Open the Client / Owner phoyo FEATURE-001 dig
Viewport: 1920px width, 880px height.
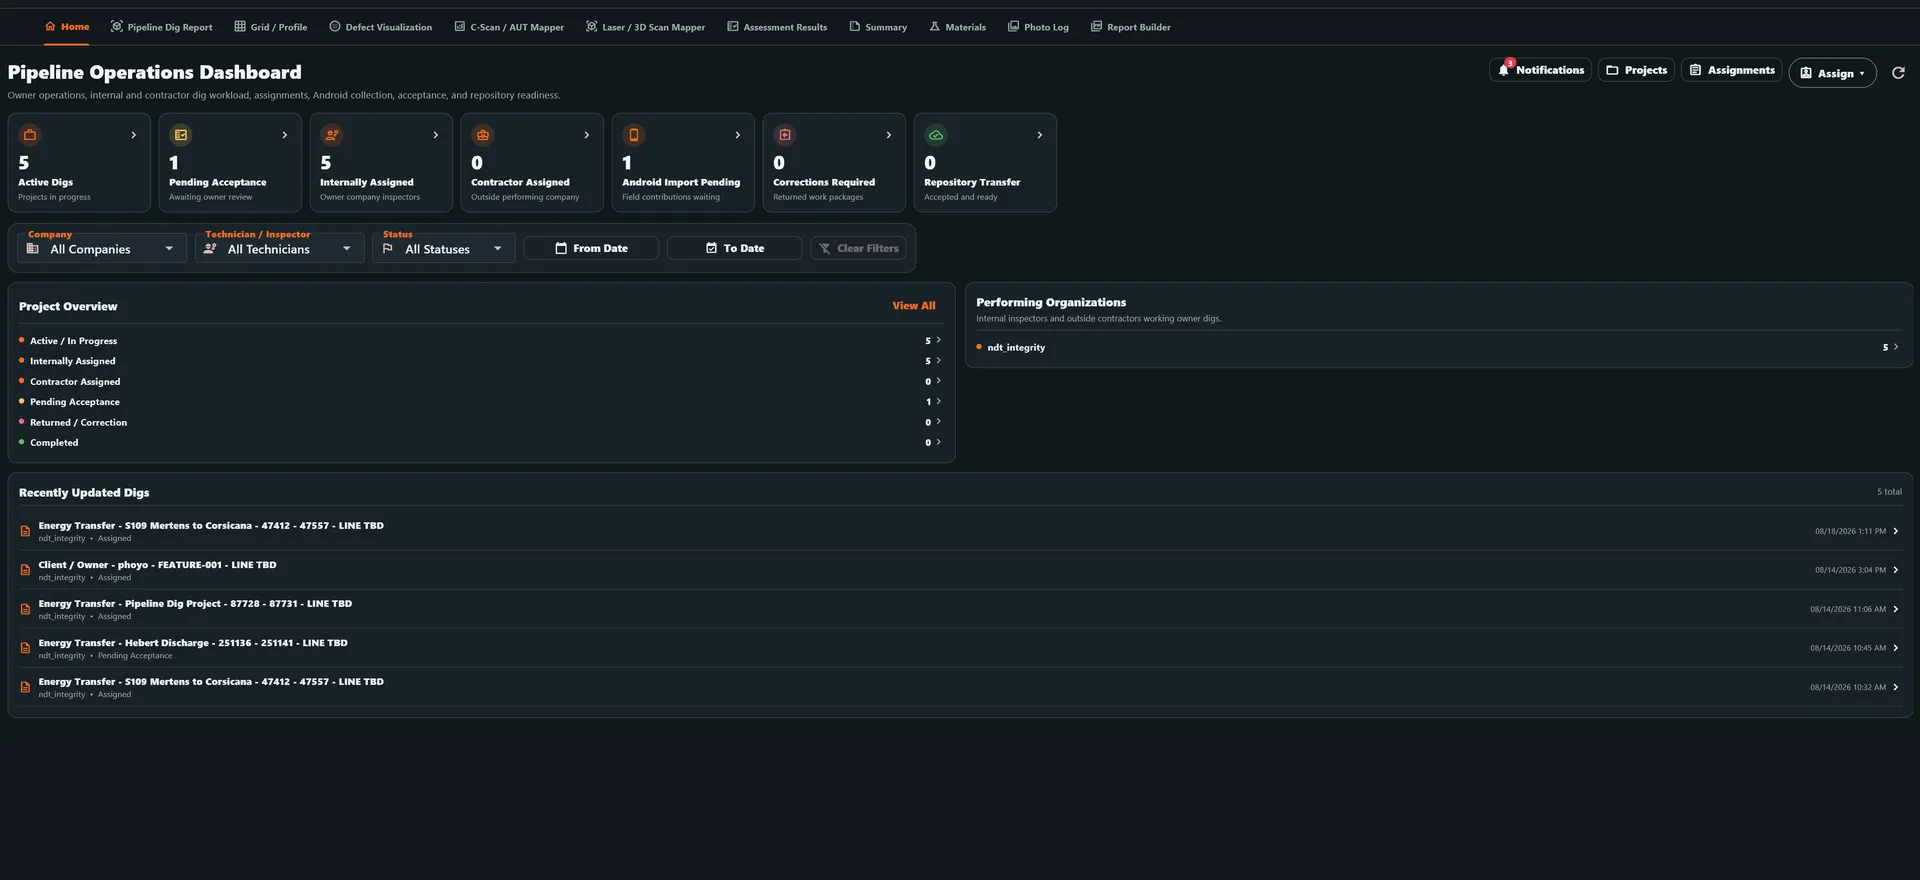(960, 570)
